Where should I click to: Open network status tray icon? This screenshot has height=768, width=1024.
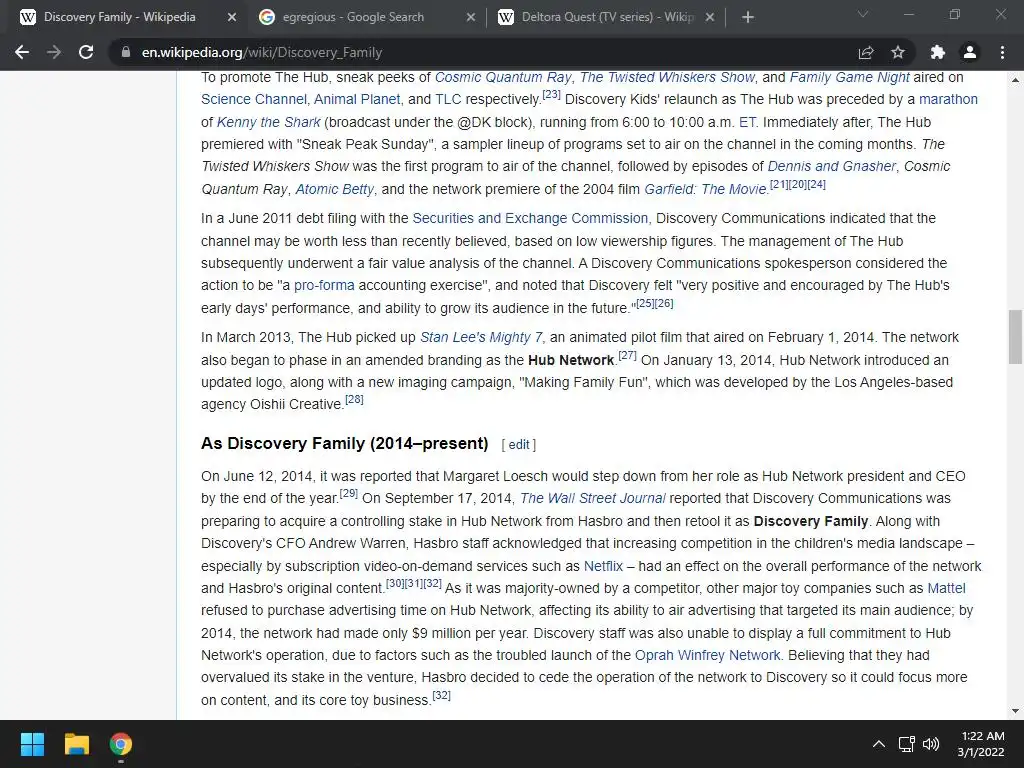(x=906, y=744)
